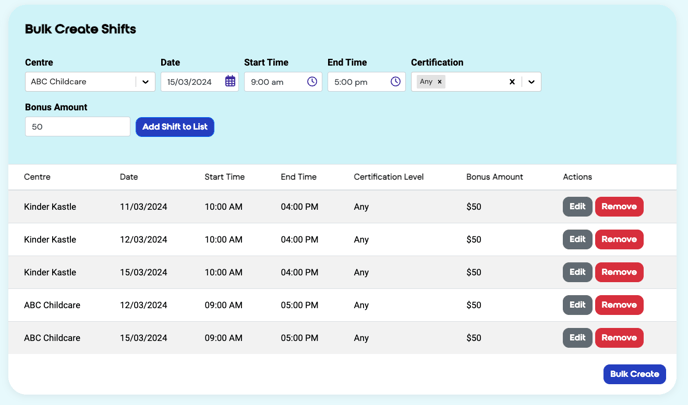
Task: Expand the Certification dropdown
Action: click(531, 82)
